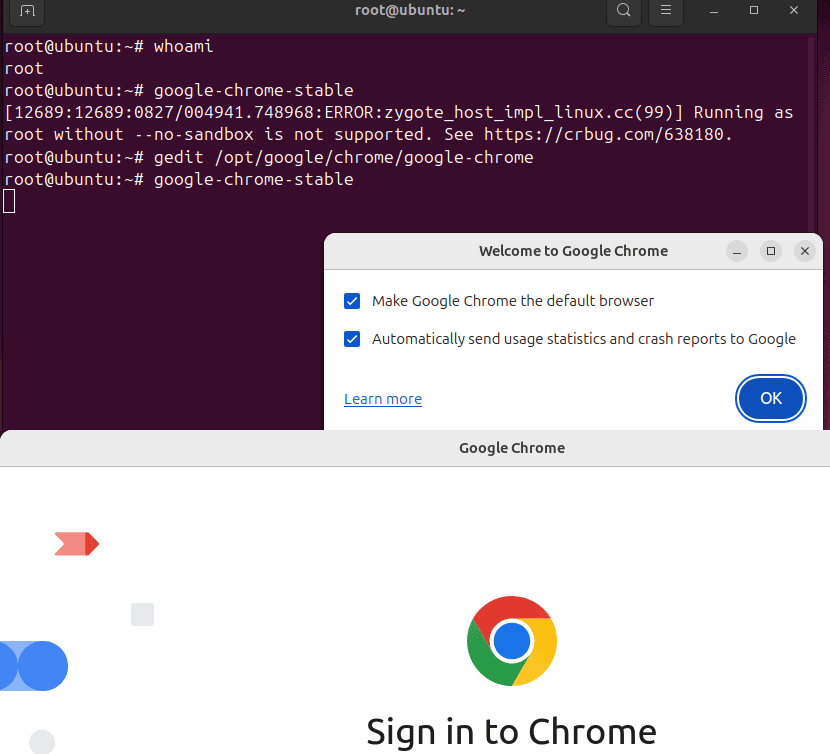Minimize the Welcome to Google Chrome dialog
This screenshot has height=754, width=830.
click(736, 251)
